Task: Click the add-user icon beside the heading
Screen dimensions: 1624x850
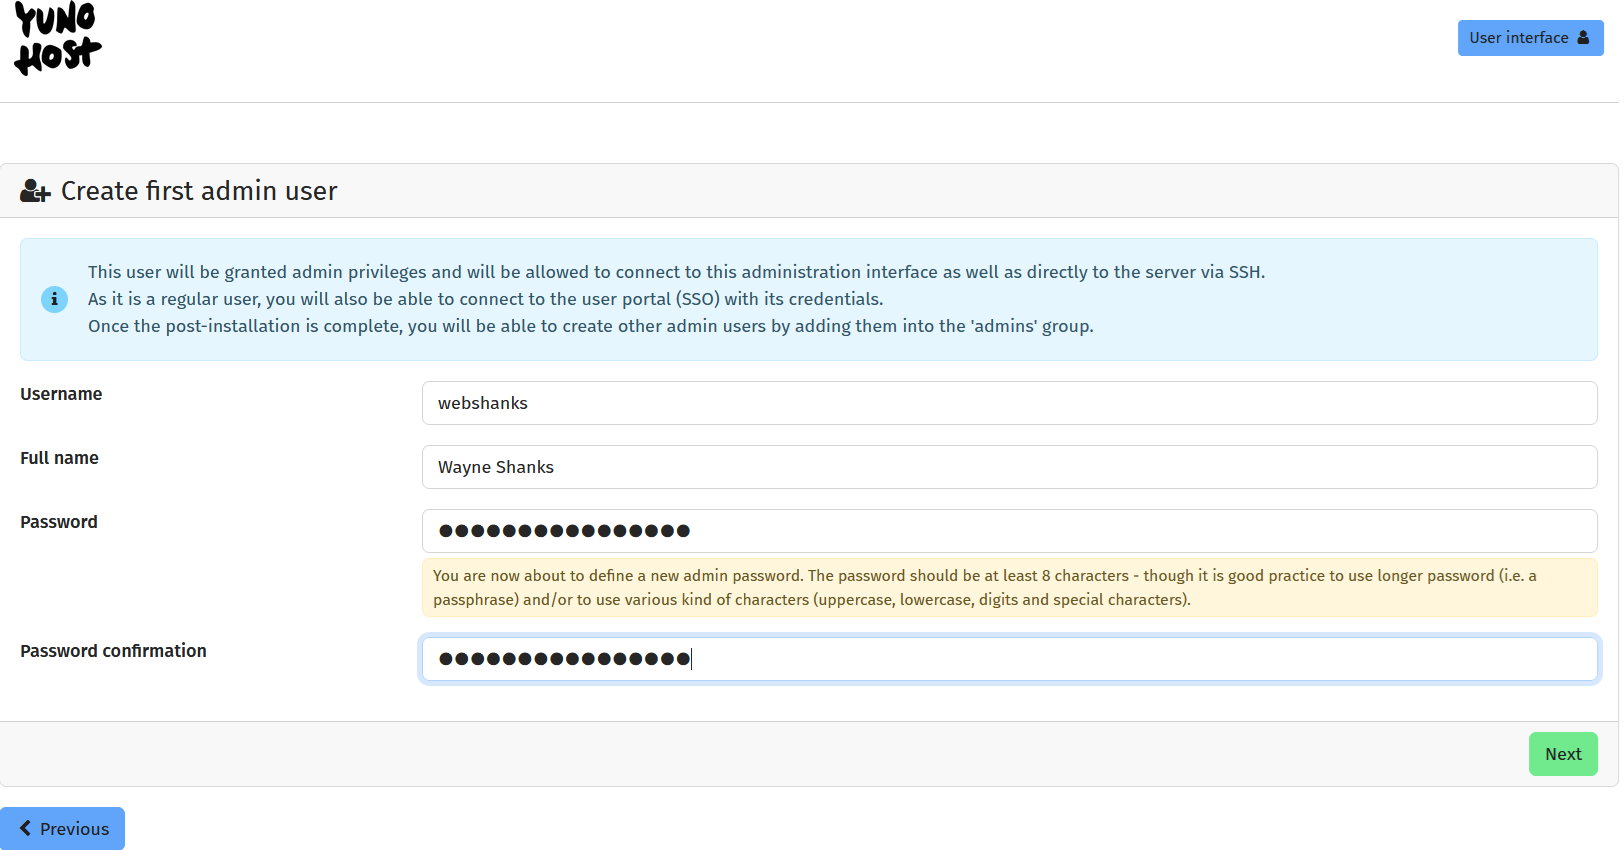Action: point(35,191)
